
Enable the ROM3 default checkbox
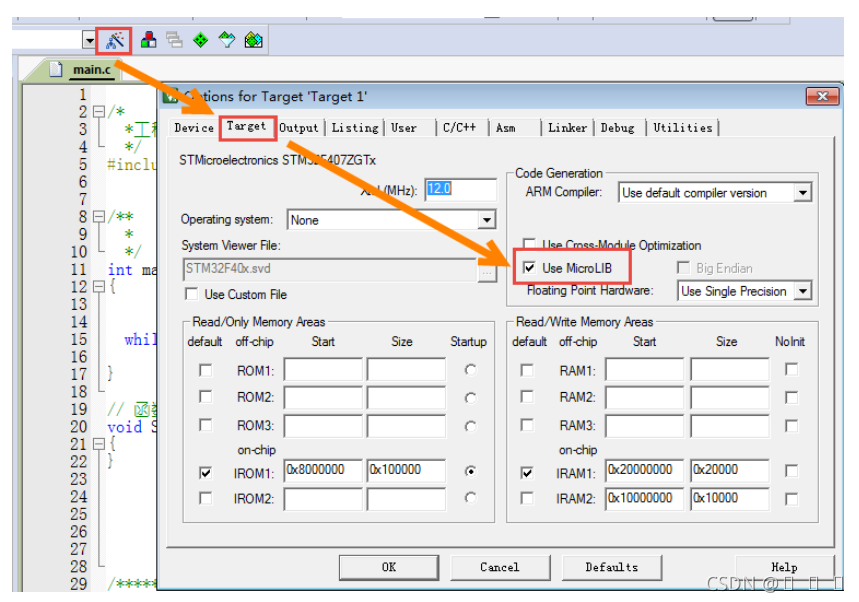tap(205, 425)
